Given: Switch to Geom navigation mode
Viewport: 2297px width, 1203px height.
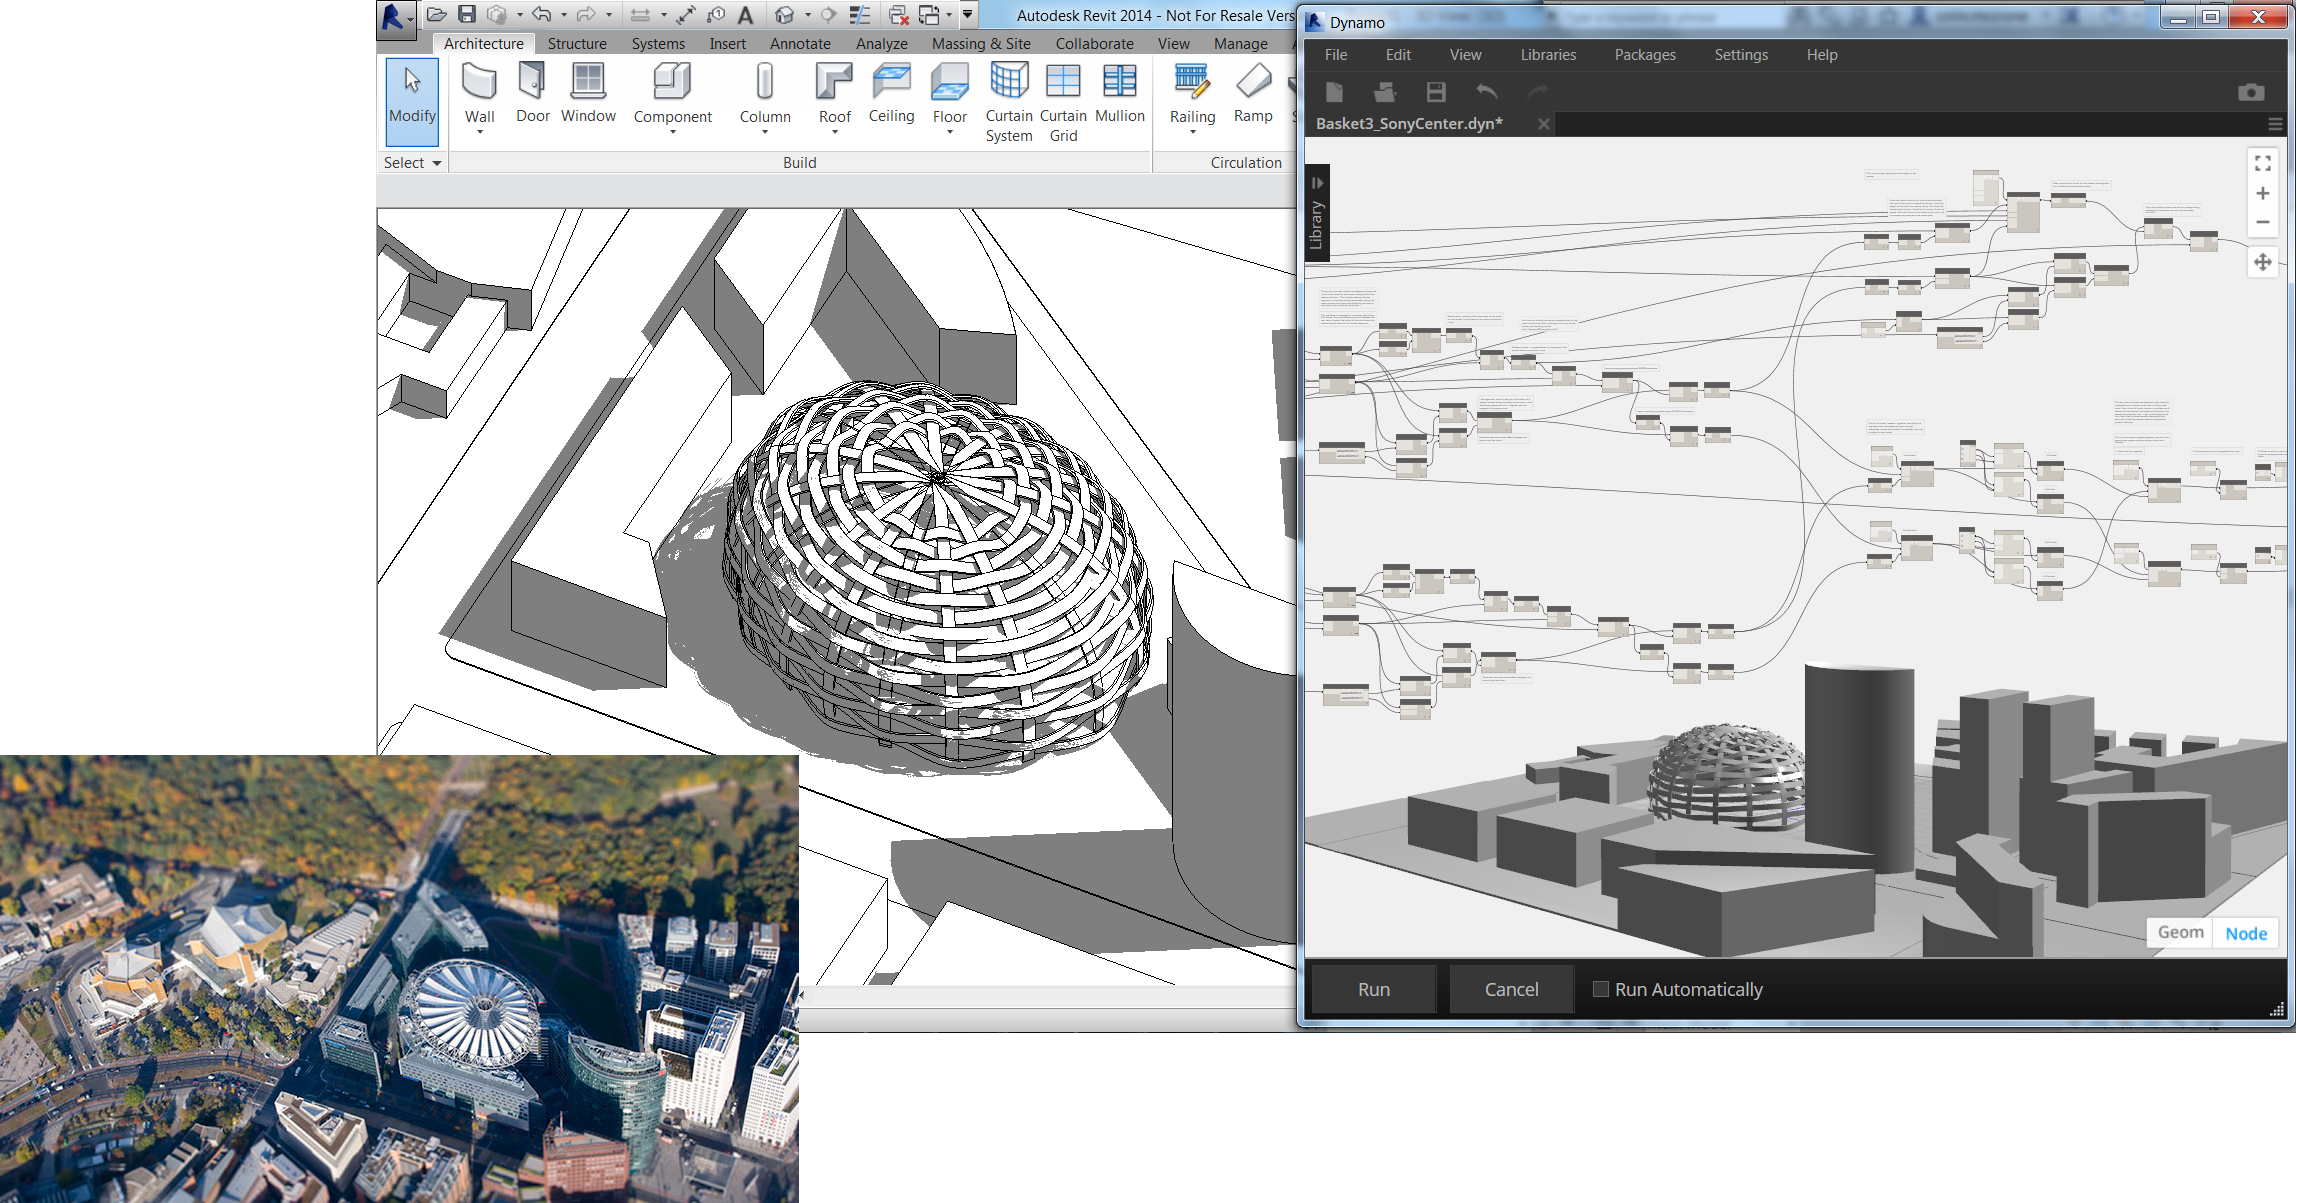Looking at the screenshot, I should coord(2180,932).
